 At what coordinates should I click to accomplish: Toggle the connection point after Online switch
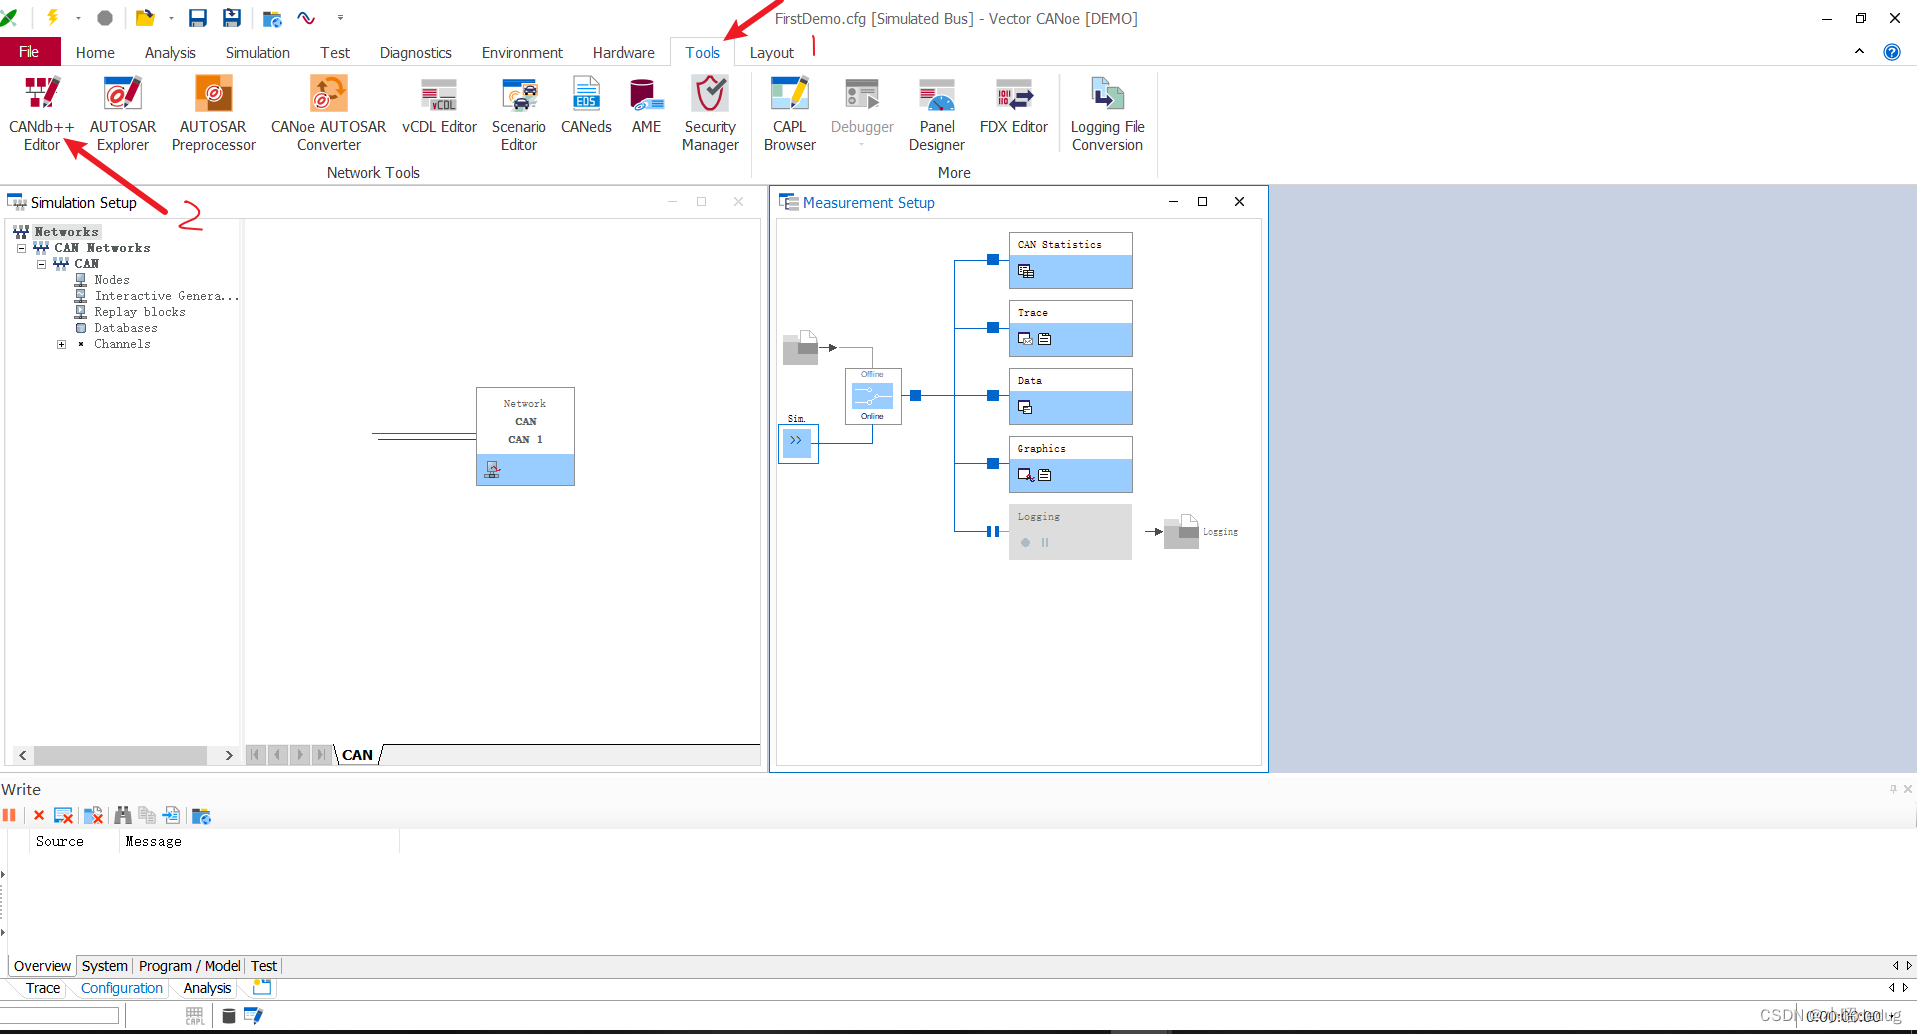(915, 396)
